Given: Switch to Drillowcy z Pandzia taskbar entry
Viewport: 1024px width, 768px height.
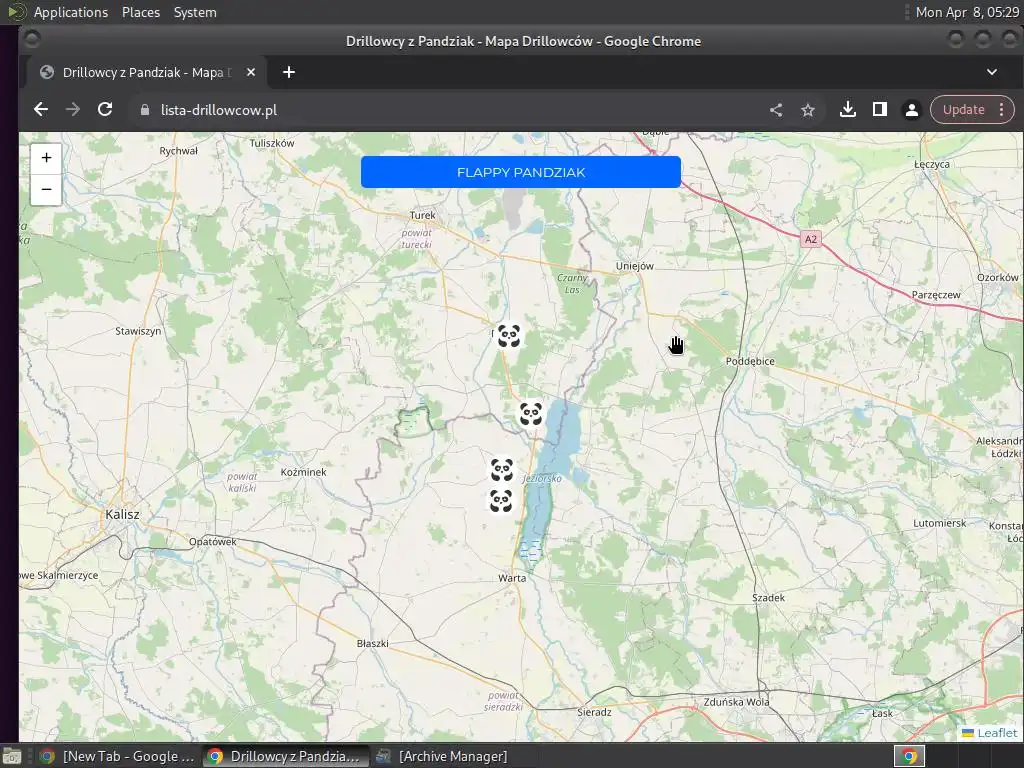Looking at the screenshot, I should [285, 756].
